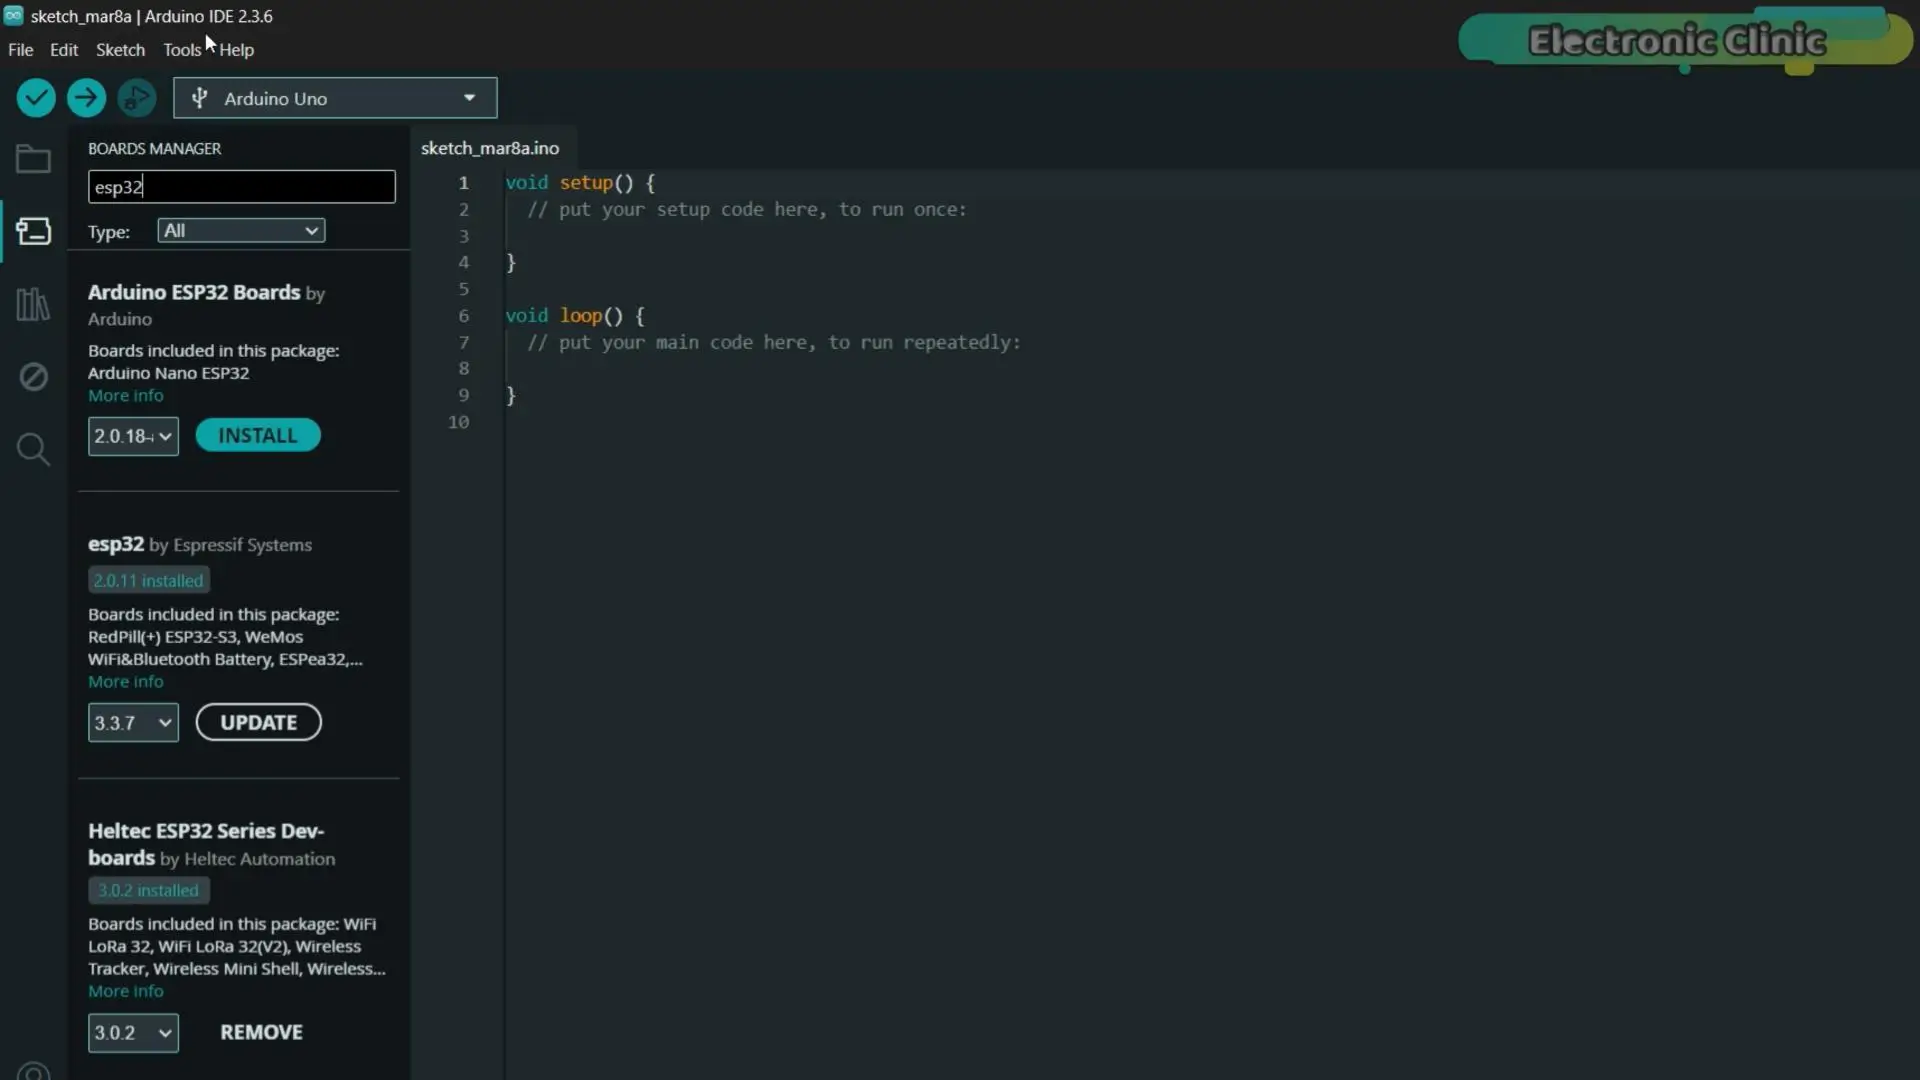This screenshot has height=1080, width=1920.
Task: Focus the boards search field containing esp32
Action: pos(241,187)
